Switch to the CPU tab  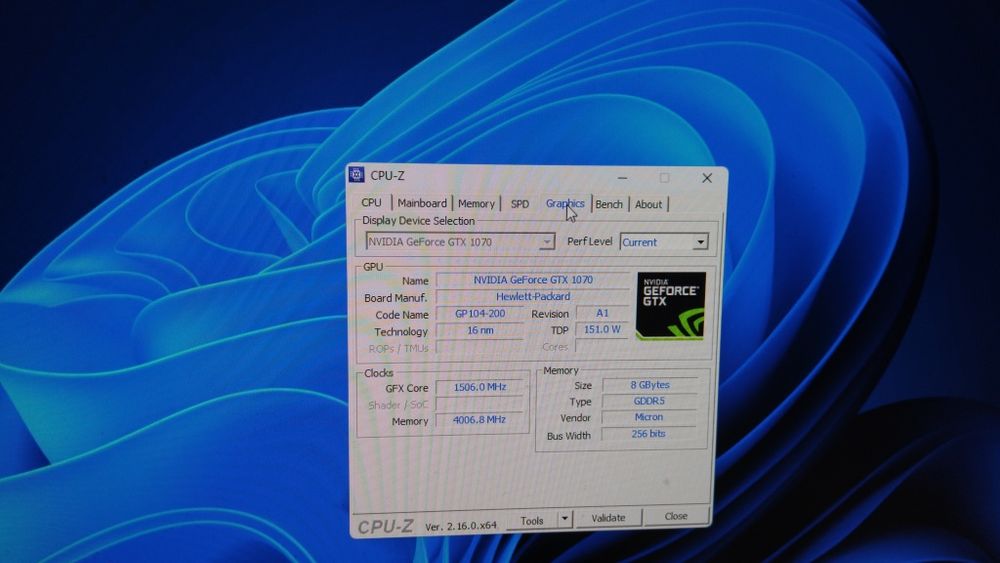(371, 203)
